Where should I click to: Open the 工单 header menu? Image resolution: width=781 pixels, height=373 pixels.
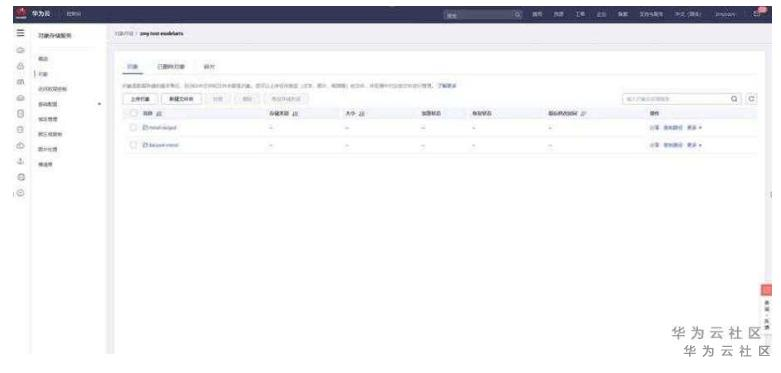point(580,14)
